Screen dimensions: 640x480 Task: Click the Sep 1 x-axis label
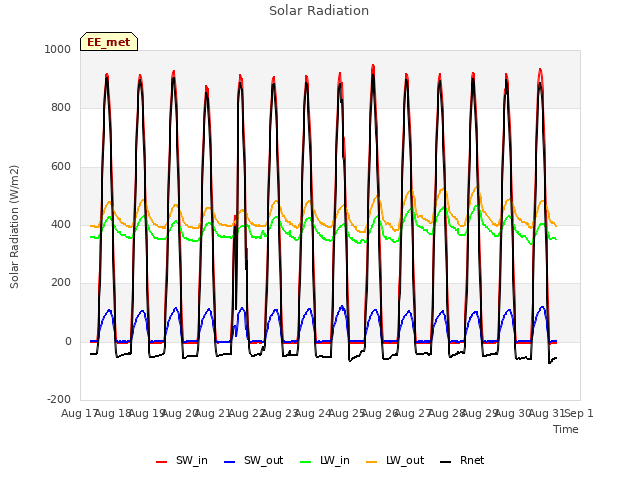point(579,413)
